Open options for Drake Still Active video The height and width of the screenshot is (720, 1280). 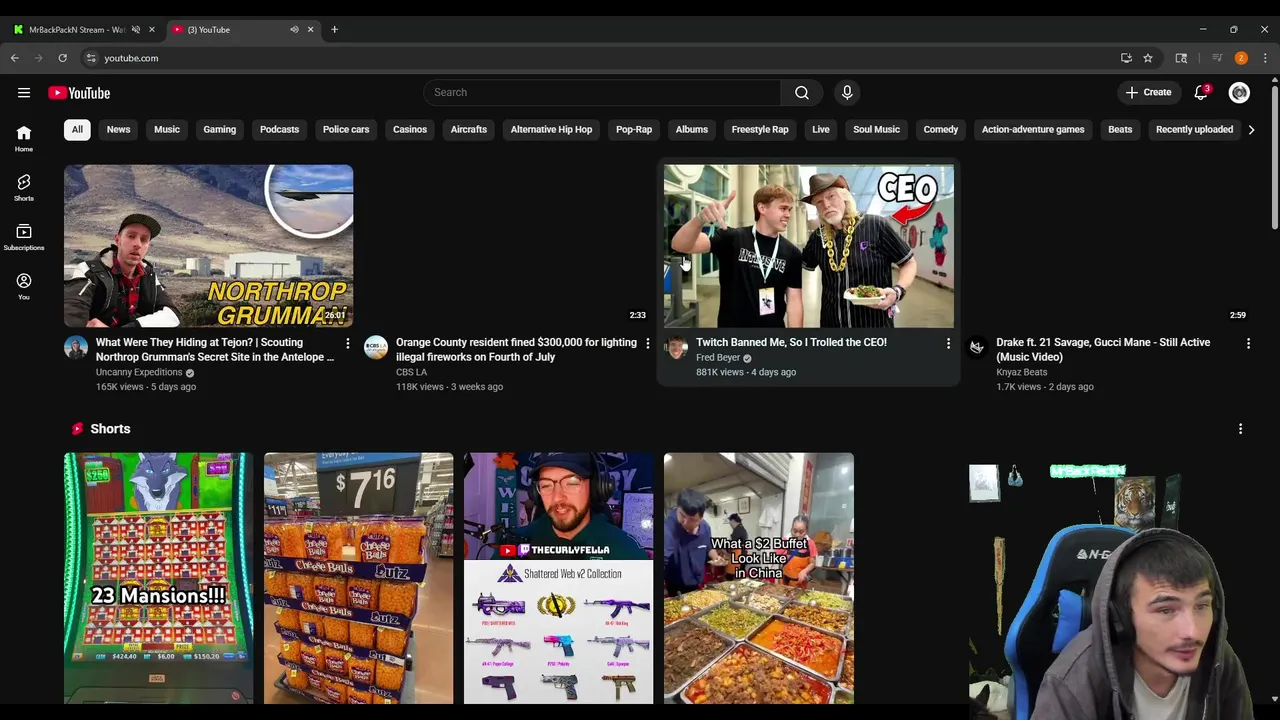(x=1248, y=343)
